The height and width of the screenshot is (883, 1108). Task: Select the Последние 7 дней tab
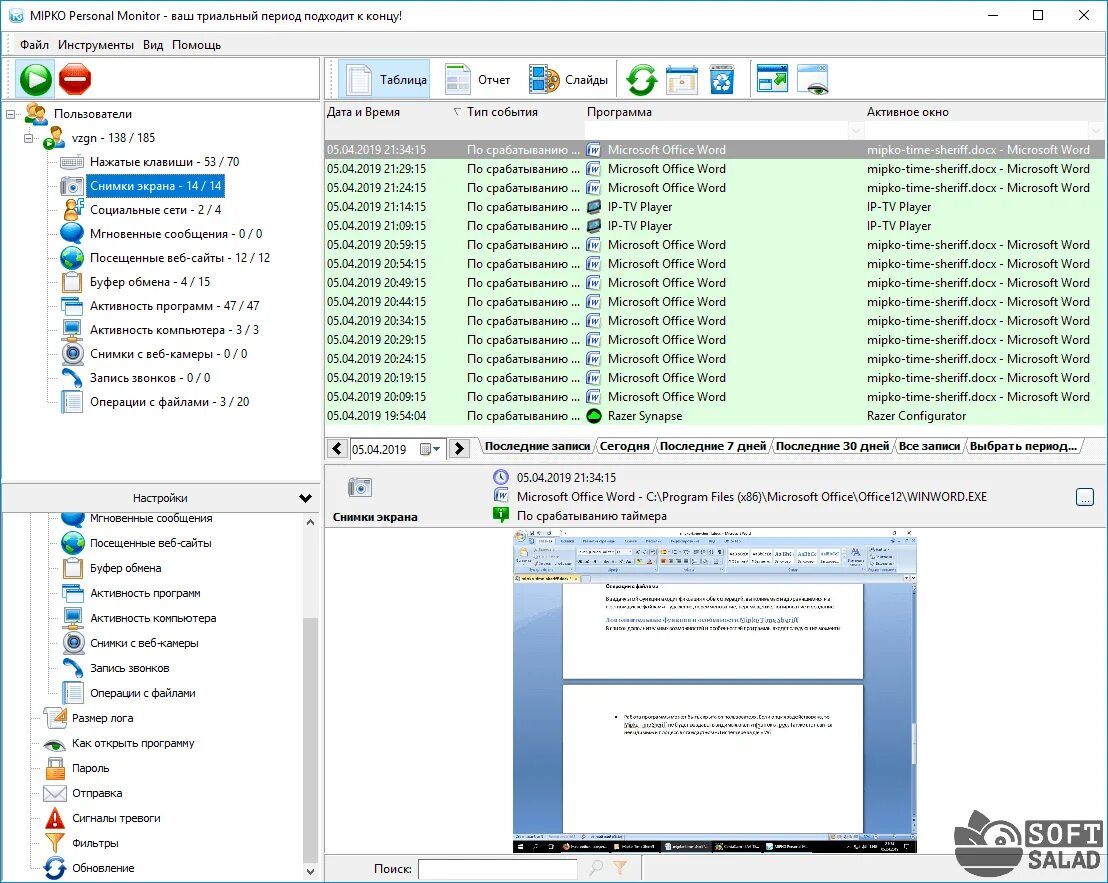point(712,446)
